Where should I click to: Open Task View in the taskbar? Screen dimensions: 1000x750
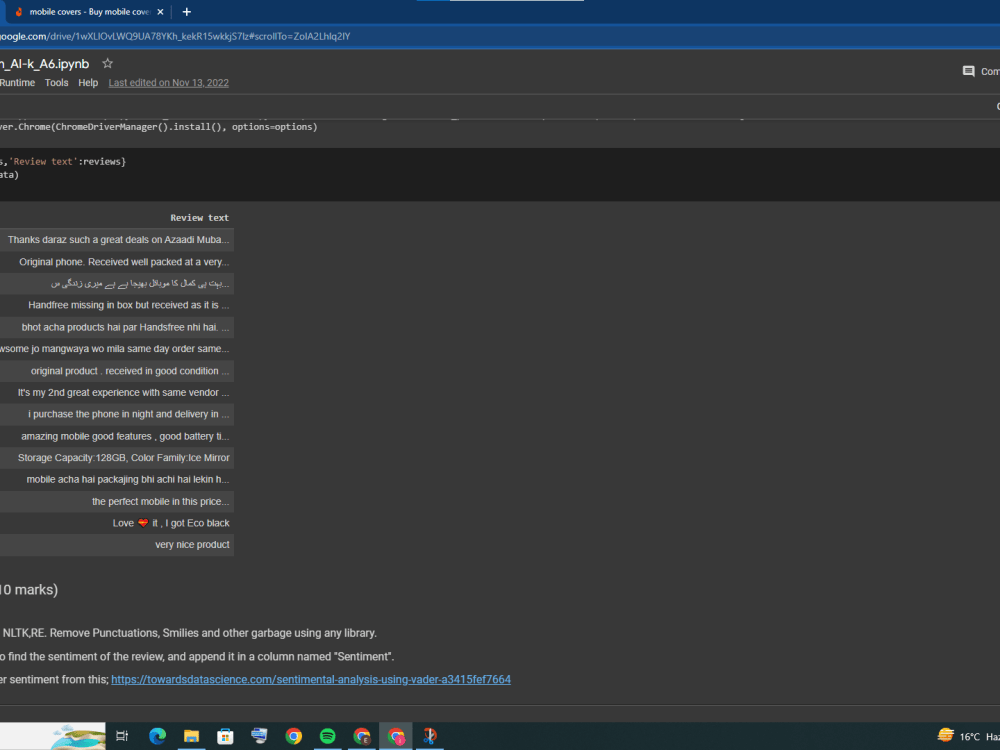122,736
